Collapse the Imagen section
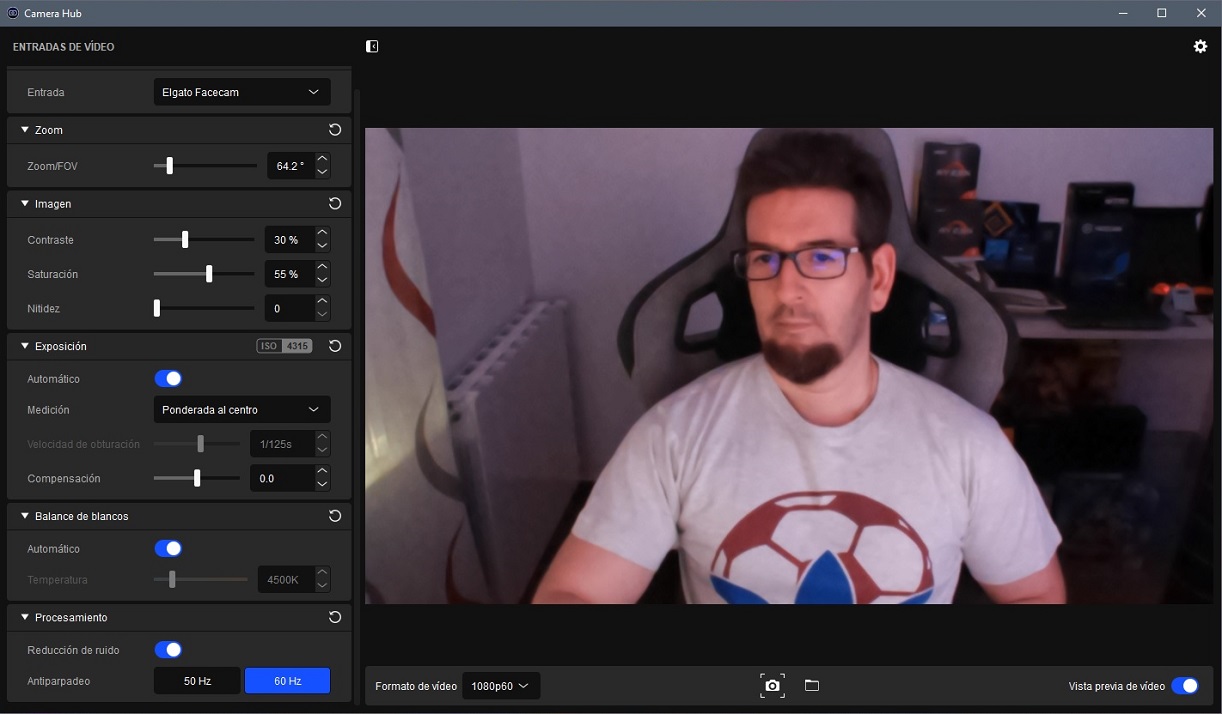The width and height of the screenshot is (1222, 714). 25,204
